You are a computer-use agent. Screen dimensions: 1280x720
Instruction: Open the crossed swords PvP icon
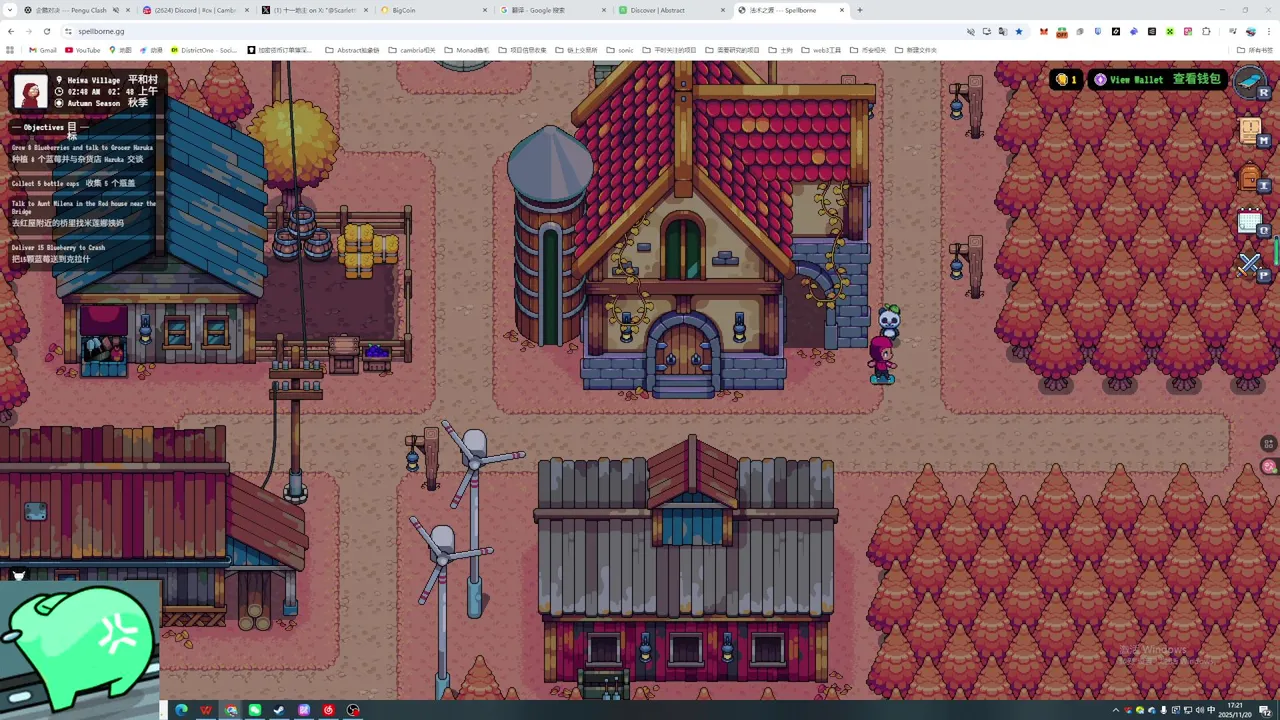tap(1250, 265)
